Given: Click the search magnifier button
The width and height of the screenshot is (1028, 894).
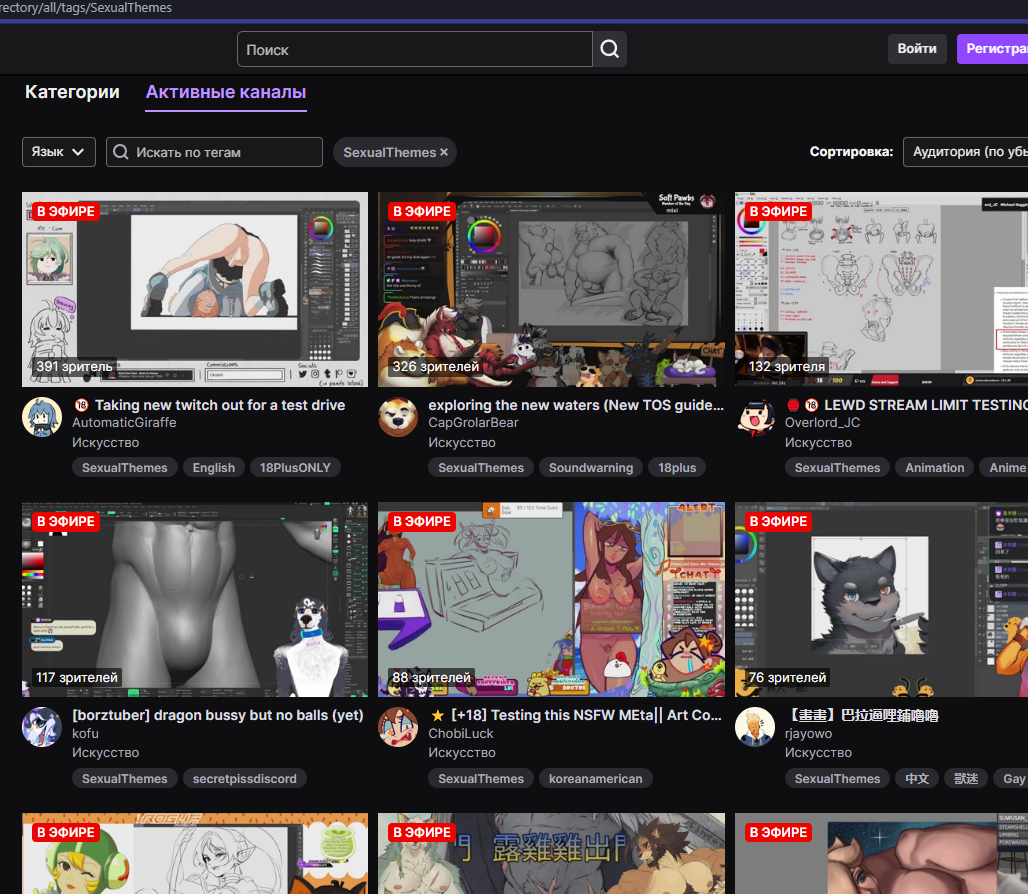Looking at the screenshot, I should 610,49.
